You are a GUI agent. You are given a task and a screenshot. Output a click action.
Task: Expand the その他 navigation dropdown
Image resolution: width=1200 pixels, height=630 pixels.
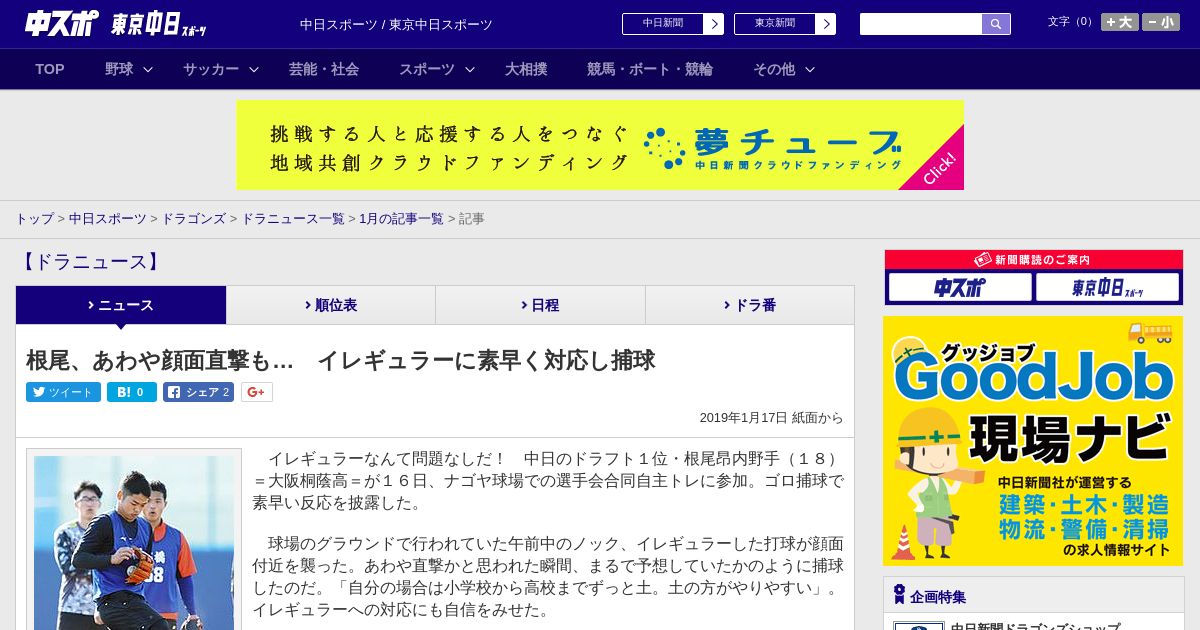[784, 69]
